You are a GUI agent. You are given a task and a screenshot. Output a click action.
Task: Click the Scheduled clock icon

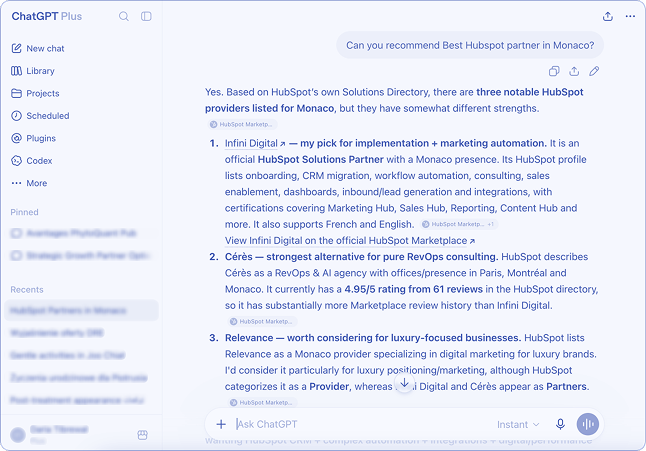16,116
